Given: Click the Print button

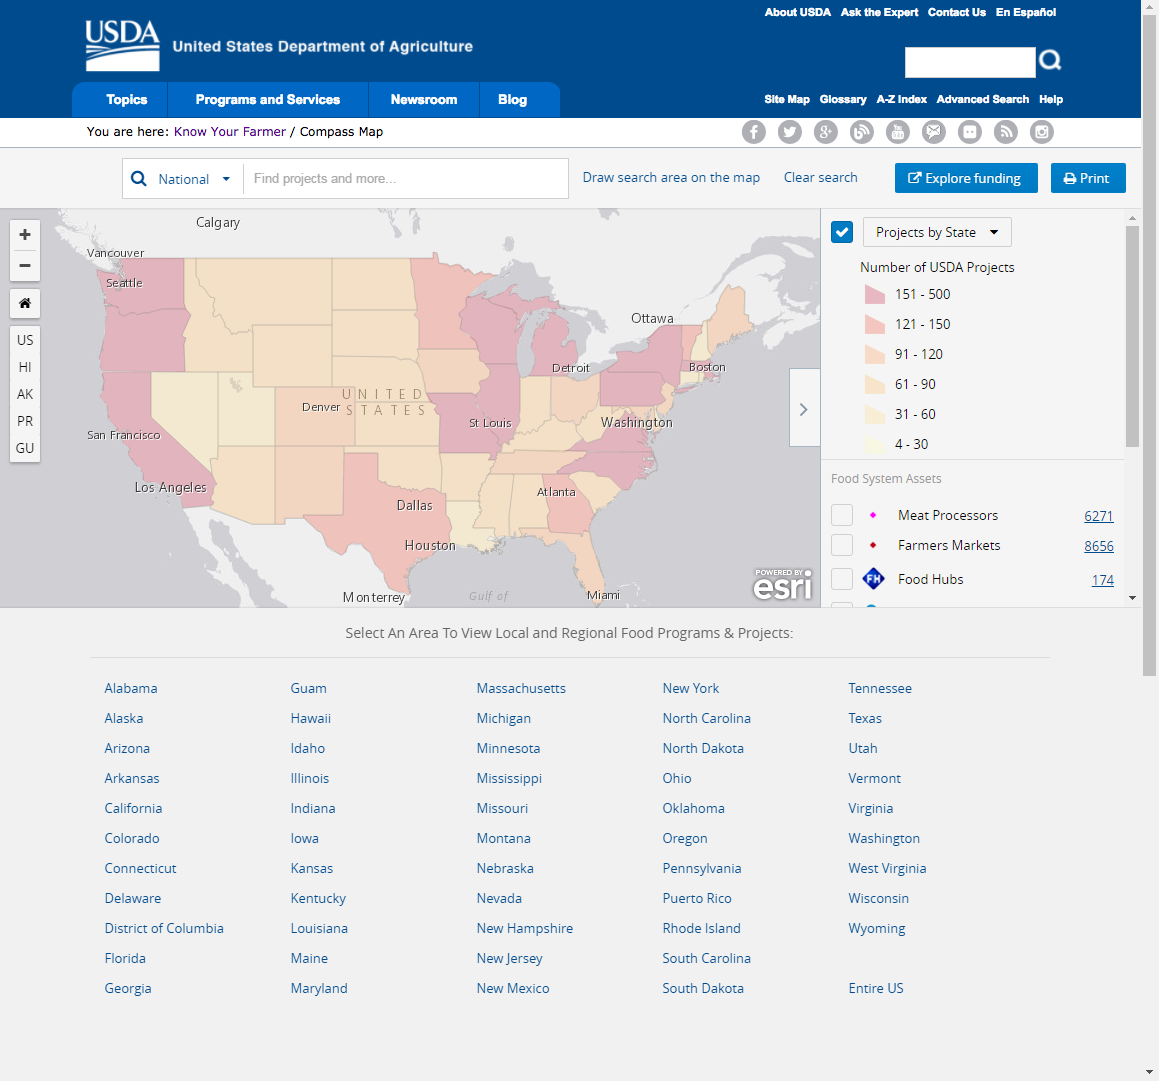Looking at the screenshot, I should coord(1088,178).
